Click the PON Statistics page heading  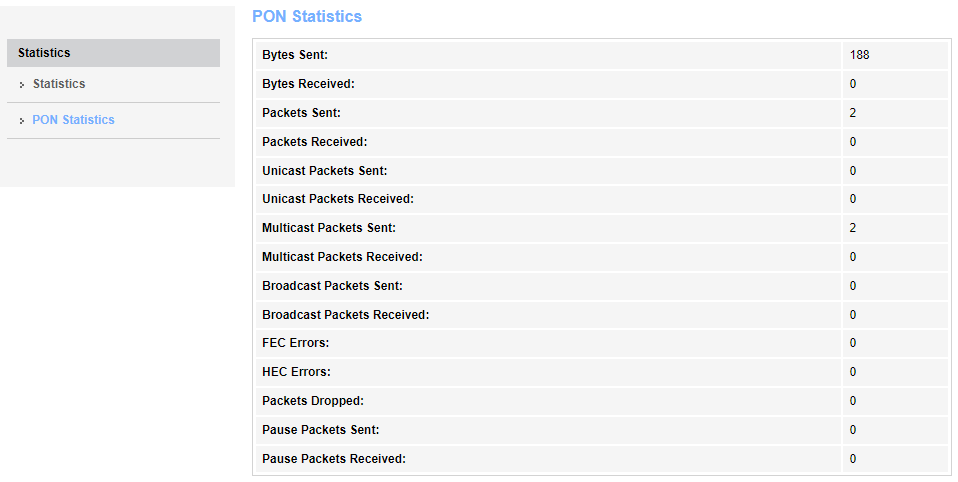(307, 17)
